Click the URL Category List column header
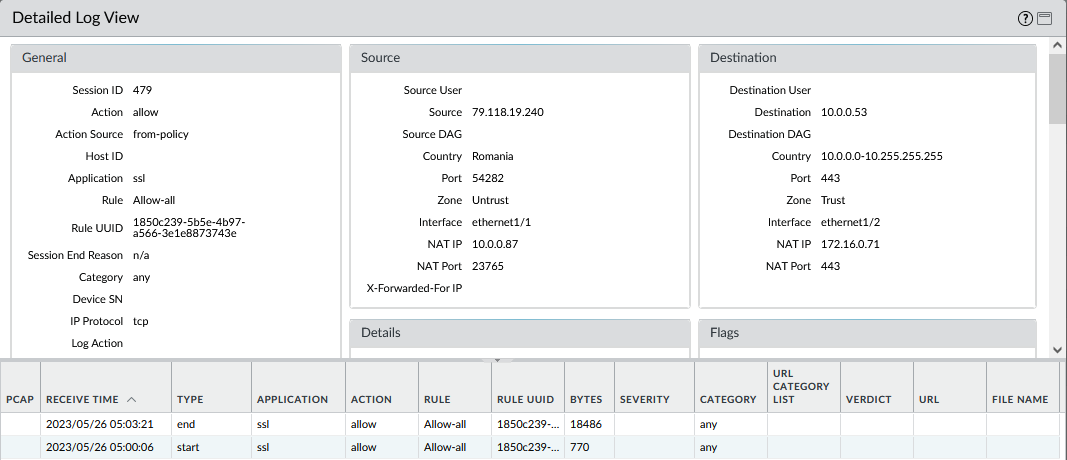This screenshot has width=1067, height=460. [796, 386]
